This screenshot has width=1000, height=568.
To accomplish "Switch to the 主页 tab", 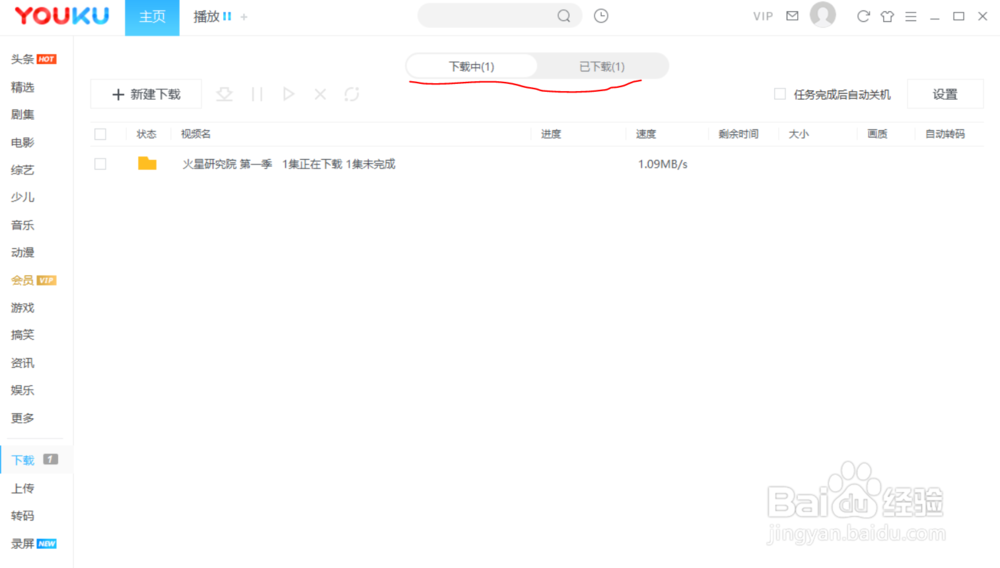I will tap(152, 17).
